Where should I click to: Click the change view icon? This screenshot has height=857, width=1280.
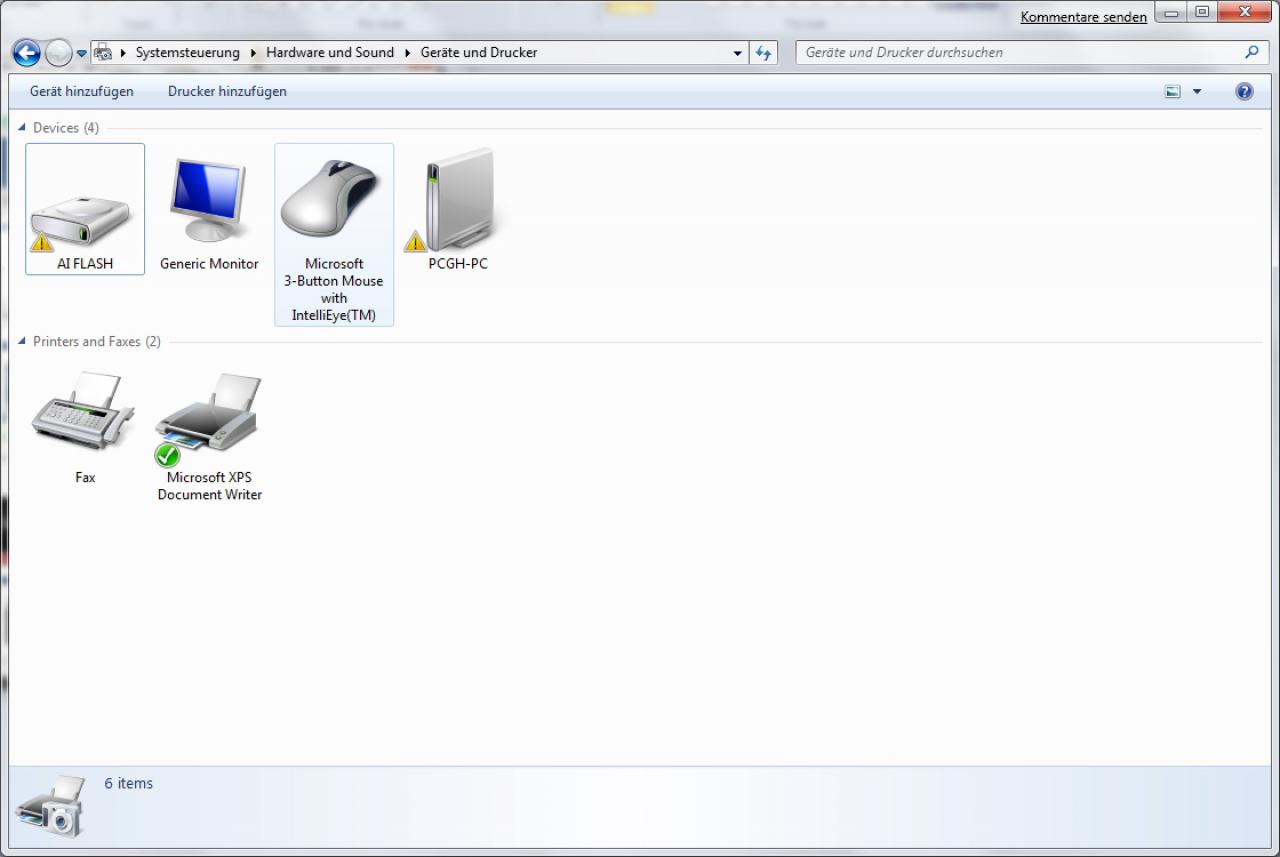[1173, 91]
